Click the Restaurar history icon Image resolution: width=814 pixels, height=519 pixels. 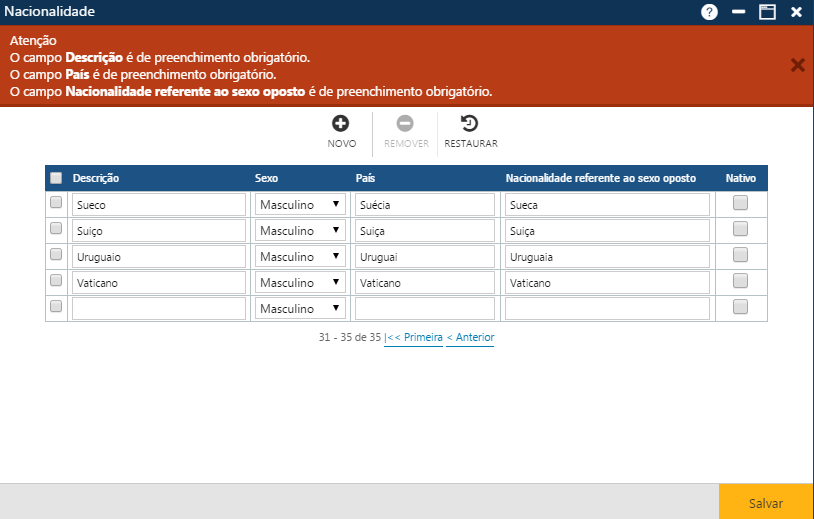470,124
